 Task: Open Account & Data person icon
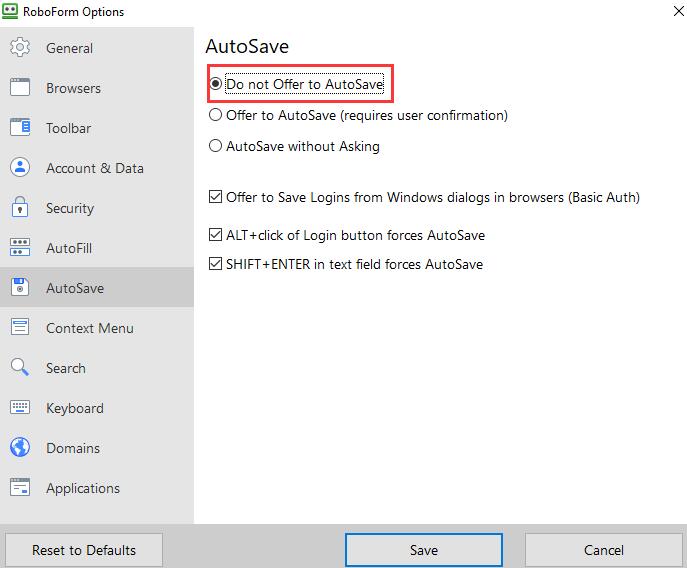tap(20, 168)
